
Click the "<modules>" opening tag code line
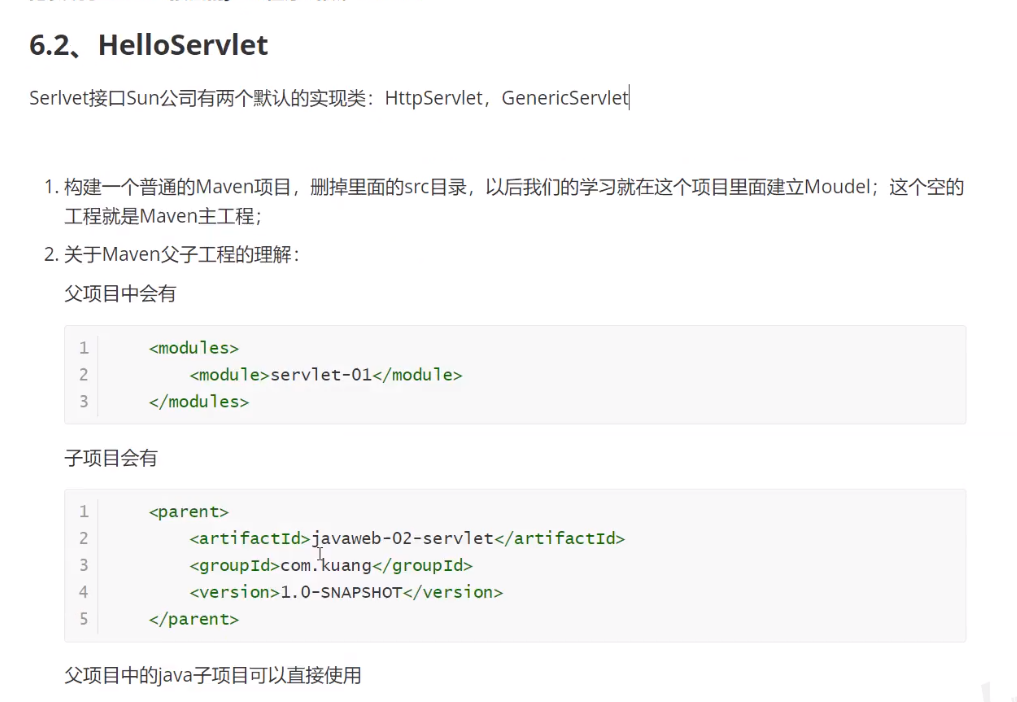tap(194, 348)
